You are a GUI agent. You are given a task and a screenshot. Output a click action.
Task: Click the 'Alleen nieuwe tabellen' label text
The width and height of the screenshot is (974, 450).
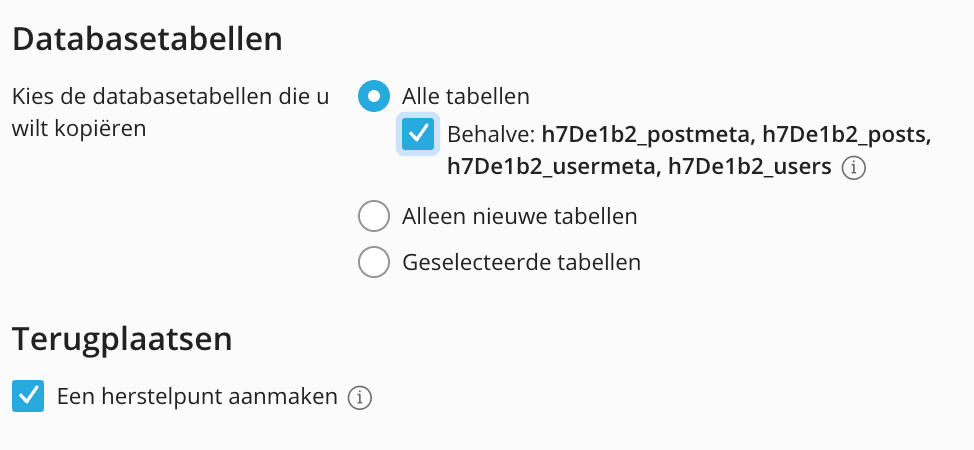pyautogui.click(x=519, y=216)
